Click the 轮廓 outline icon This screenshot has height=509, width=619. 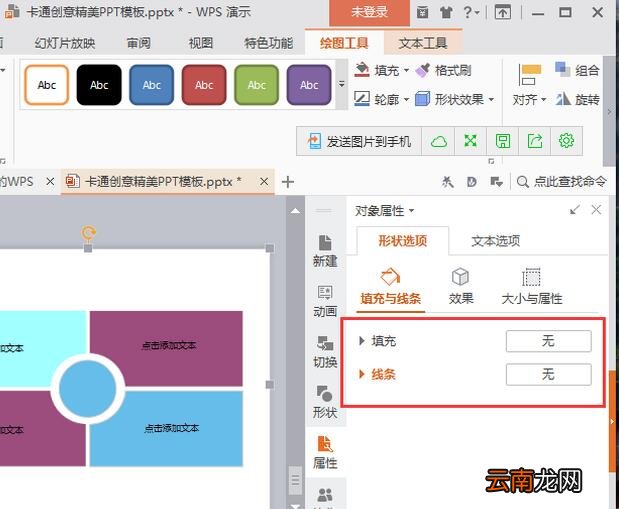click(362, 99)
